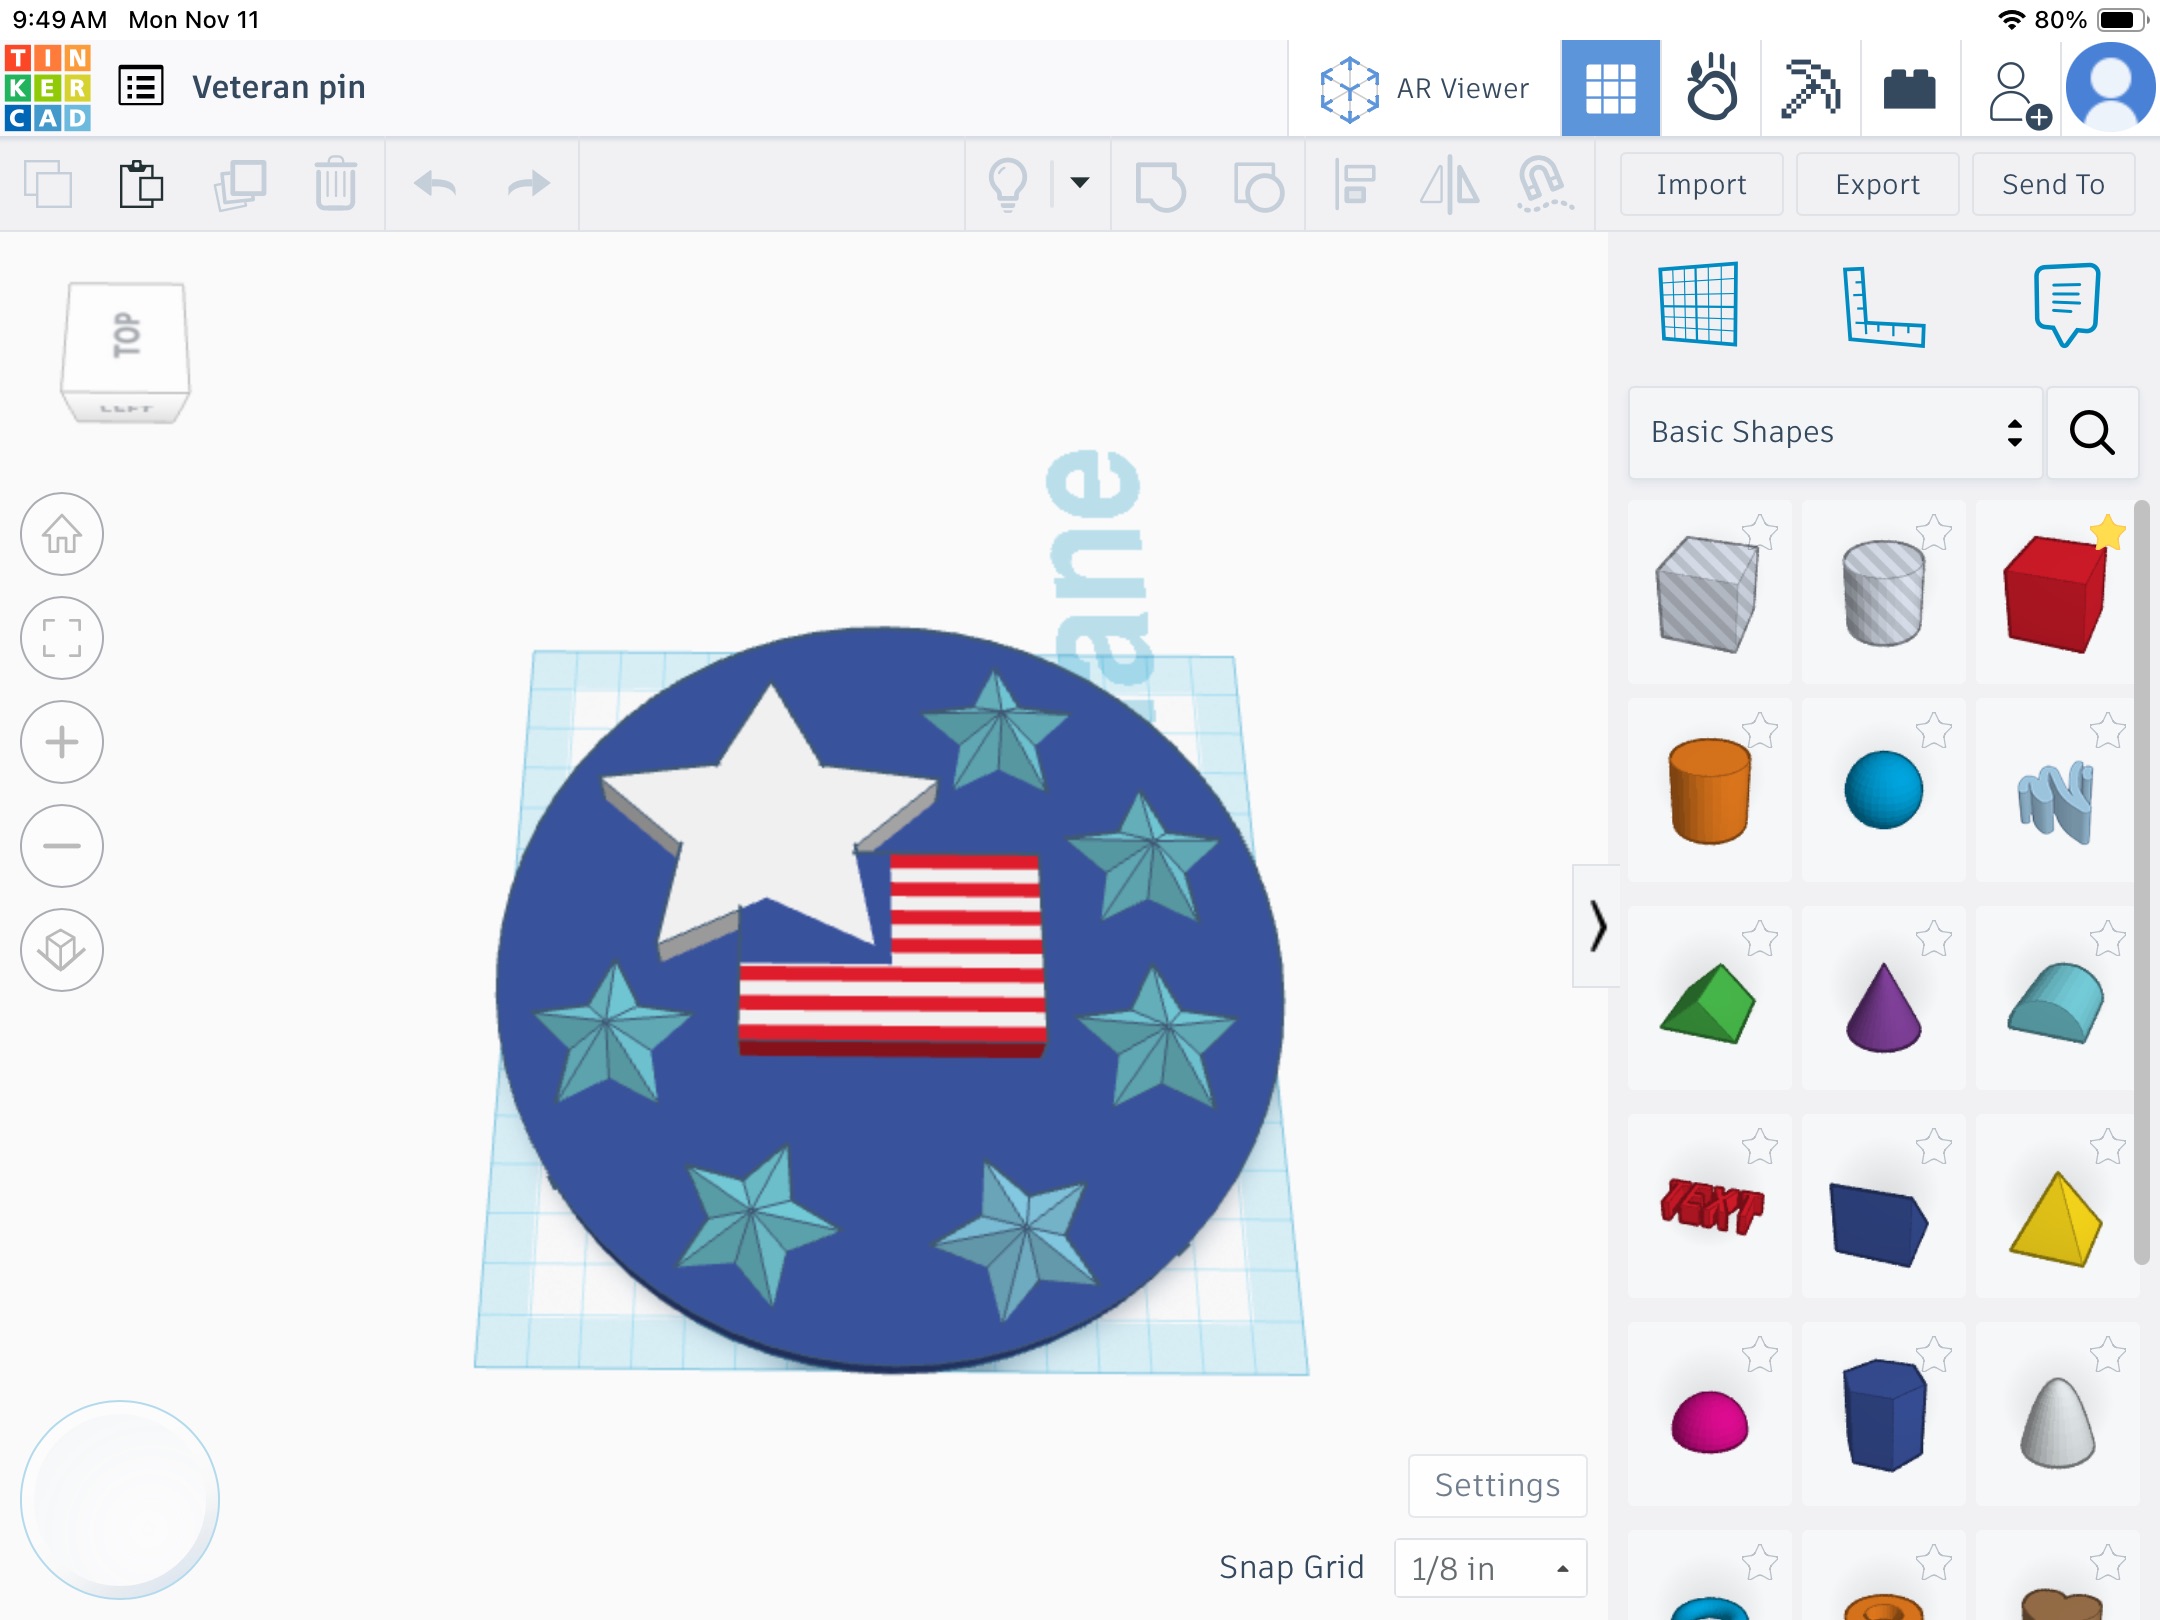Image resolution: width=2160 pixels, height=1620 pixels.
Task: Undo the last action
Action: (435, 184)
